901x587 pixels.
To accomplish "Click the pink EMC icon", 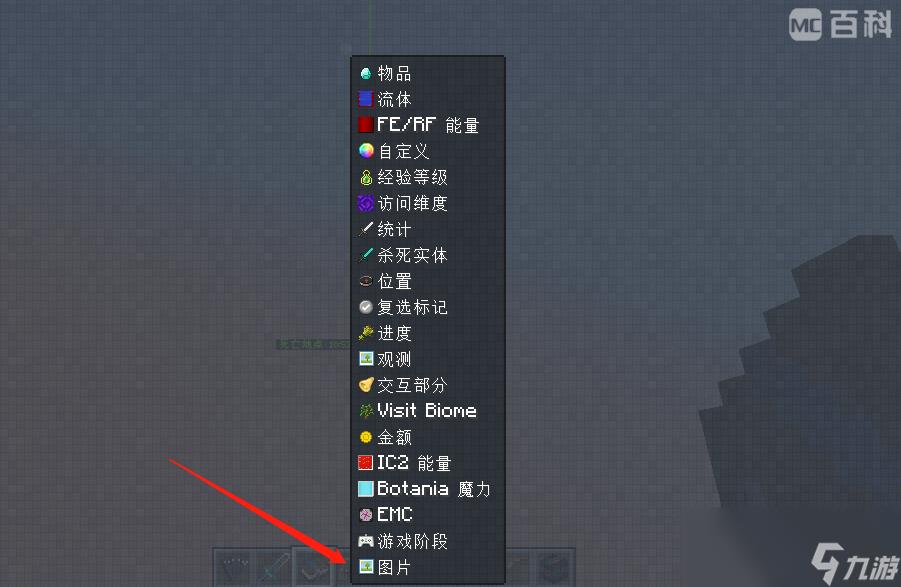I will 365,515.
